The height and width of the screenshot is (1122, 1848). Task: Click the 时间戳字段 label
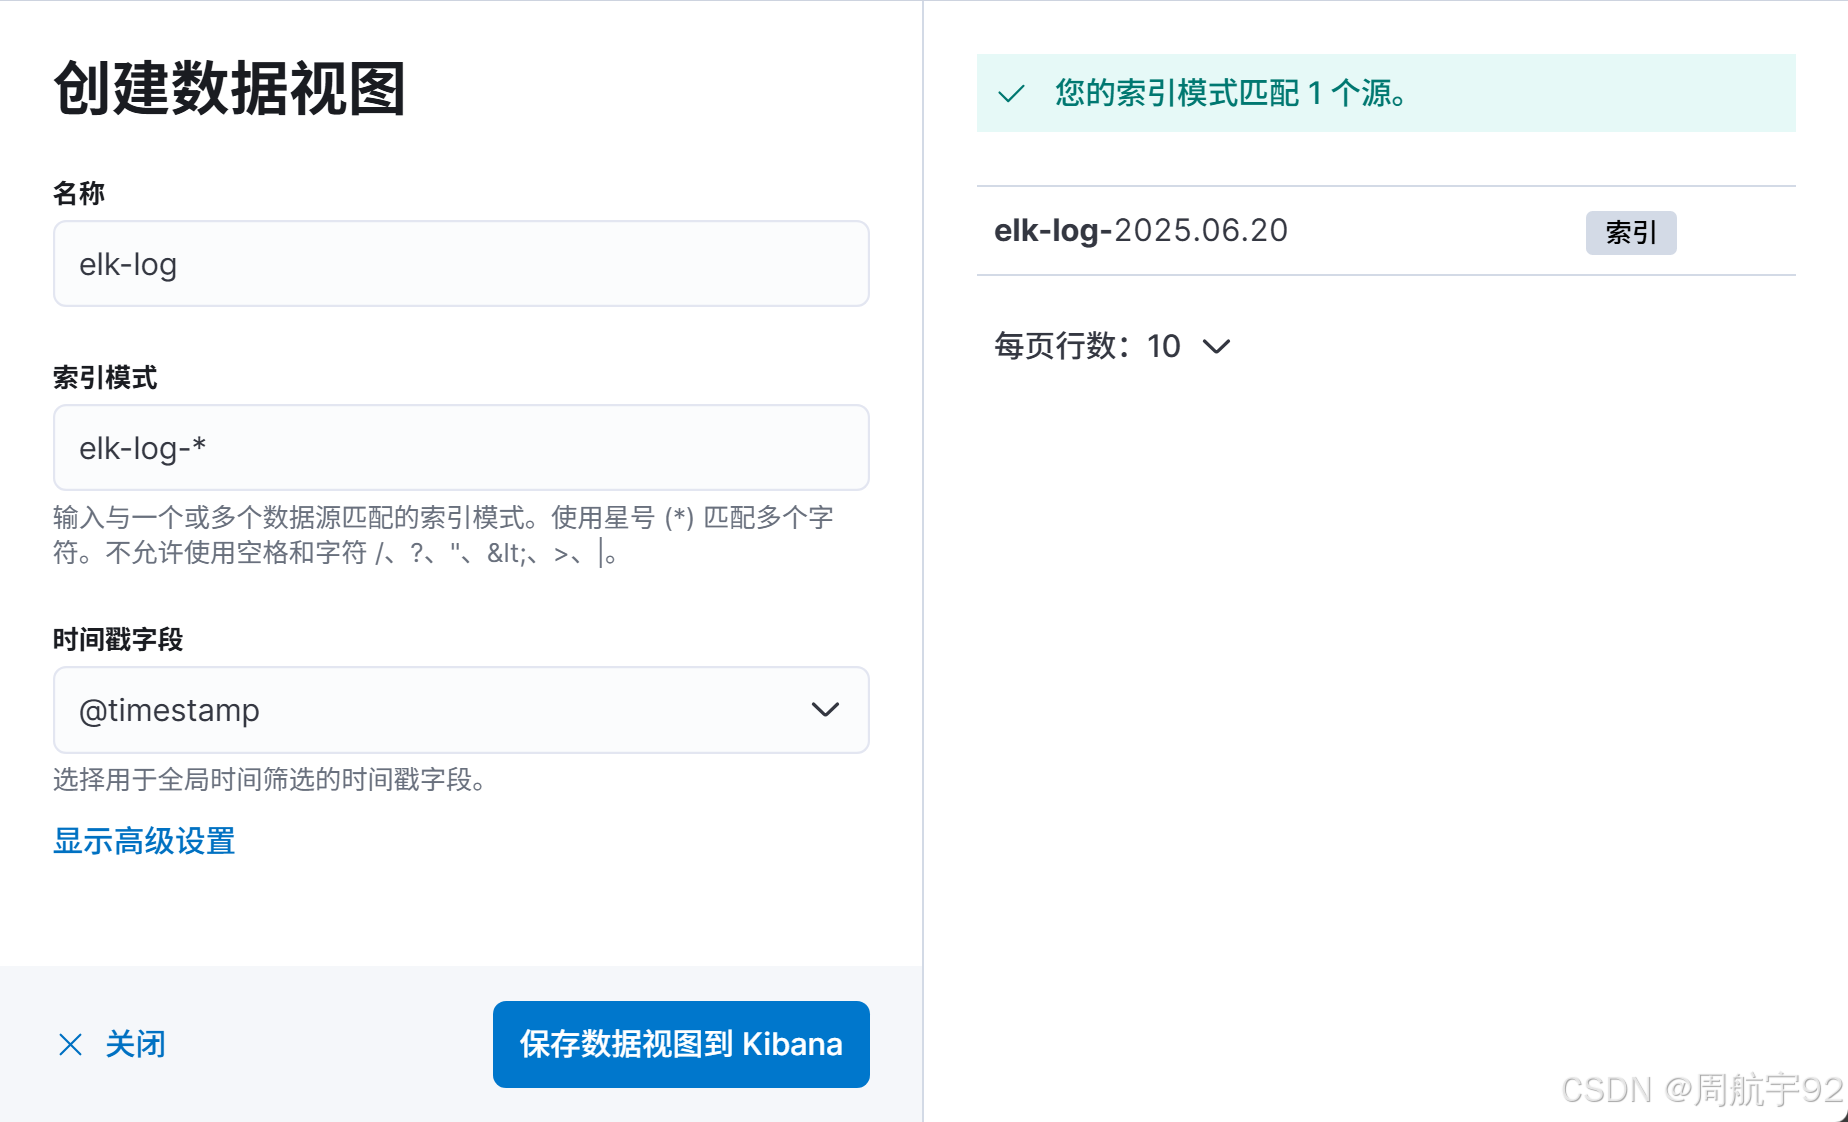pos(118,640)
